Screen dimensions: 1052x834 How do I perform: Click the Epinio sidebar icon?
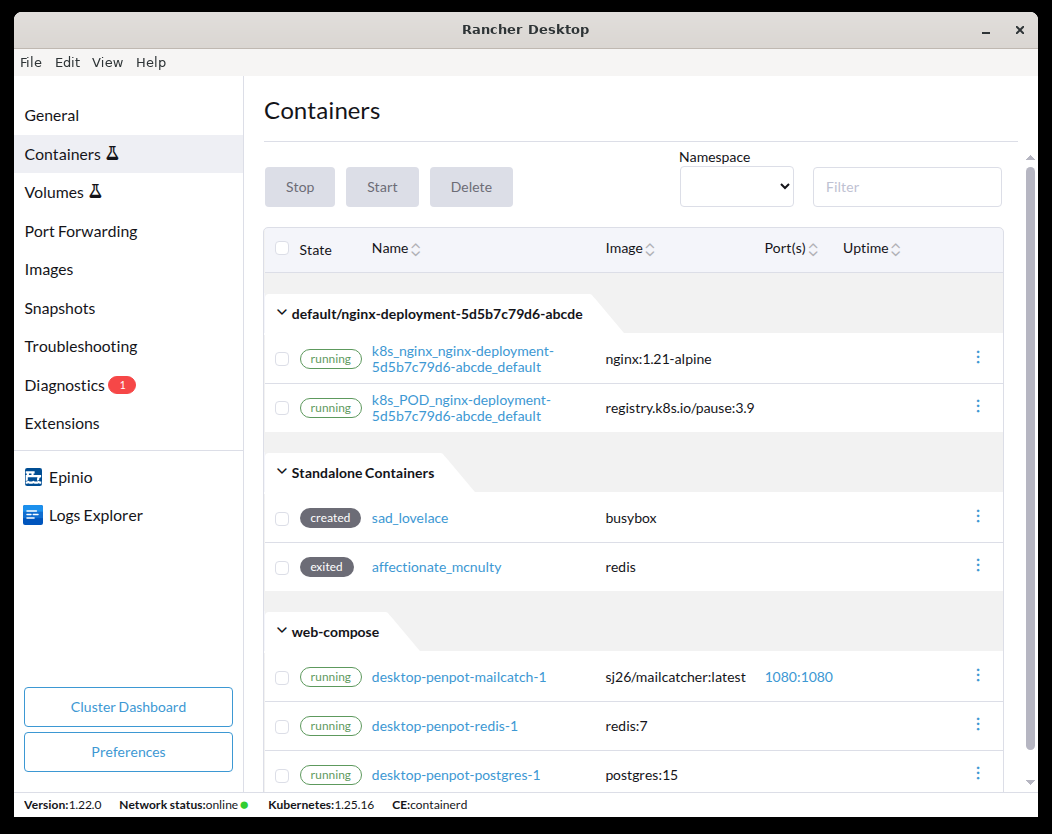(31, 477)
